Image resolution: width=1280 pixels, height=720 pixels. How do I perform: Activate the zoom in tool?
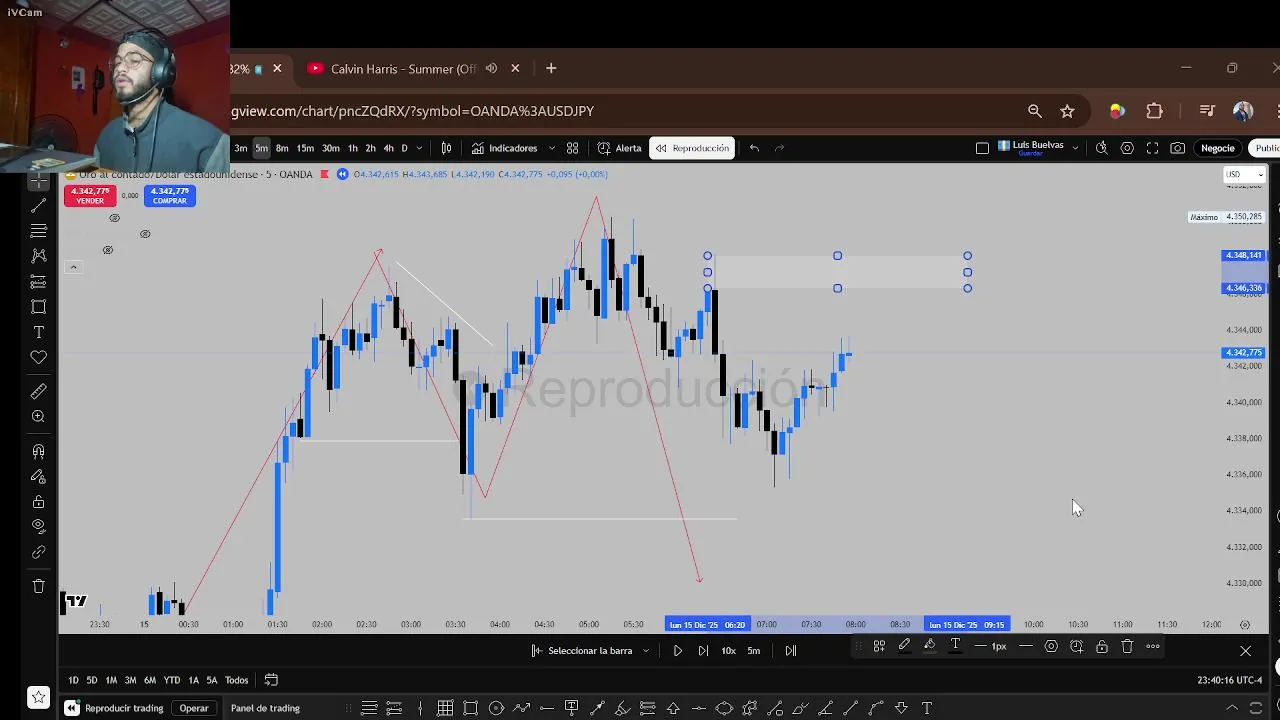[38, 416]
